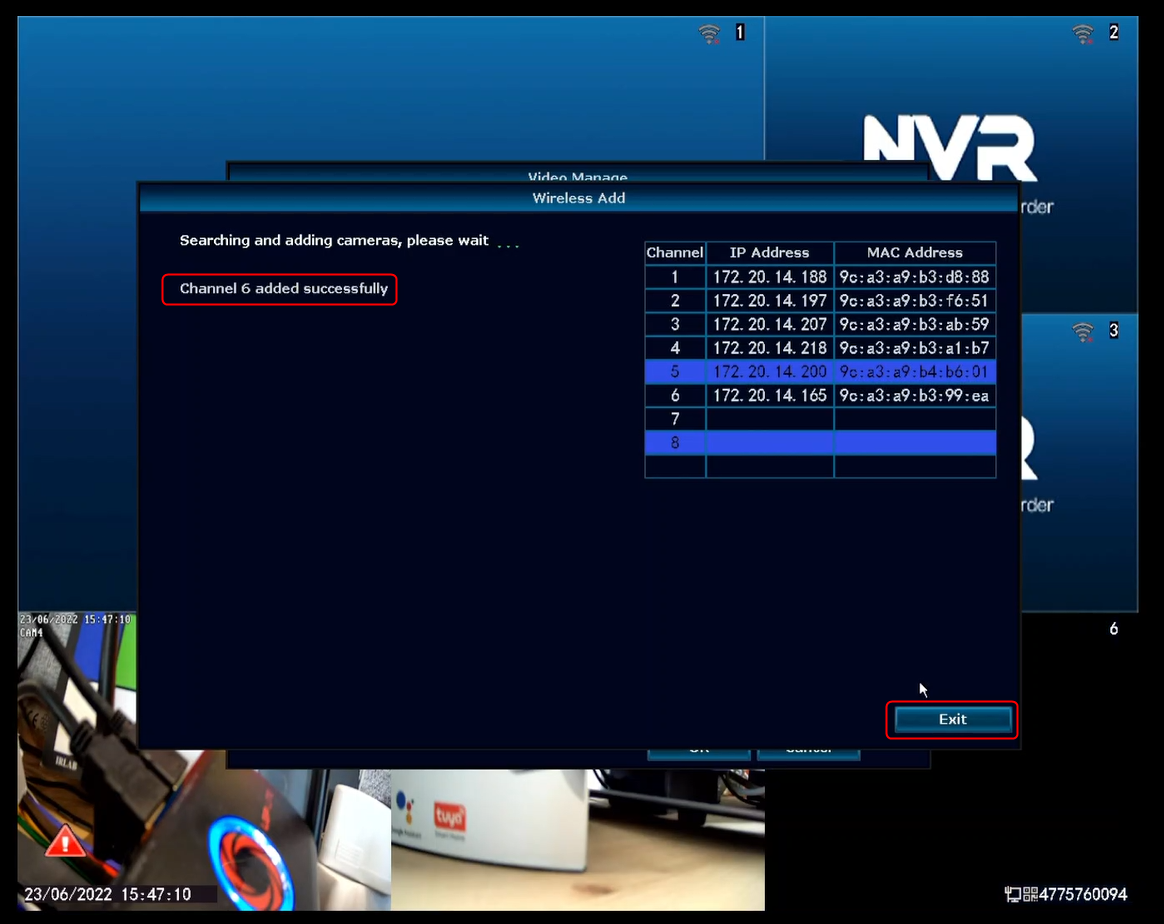The image size is (1164, 924).
Task: Click the Wi-Fi signal icon for channel 3
Action: 1082,330
